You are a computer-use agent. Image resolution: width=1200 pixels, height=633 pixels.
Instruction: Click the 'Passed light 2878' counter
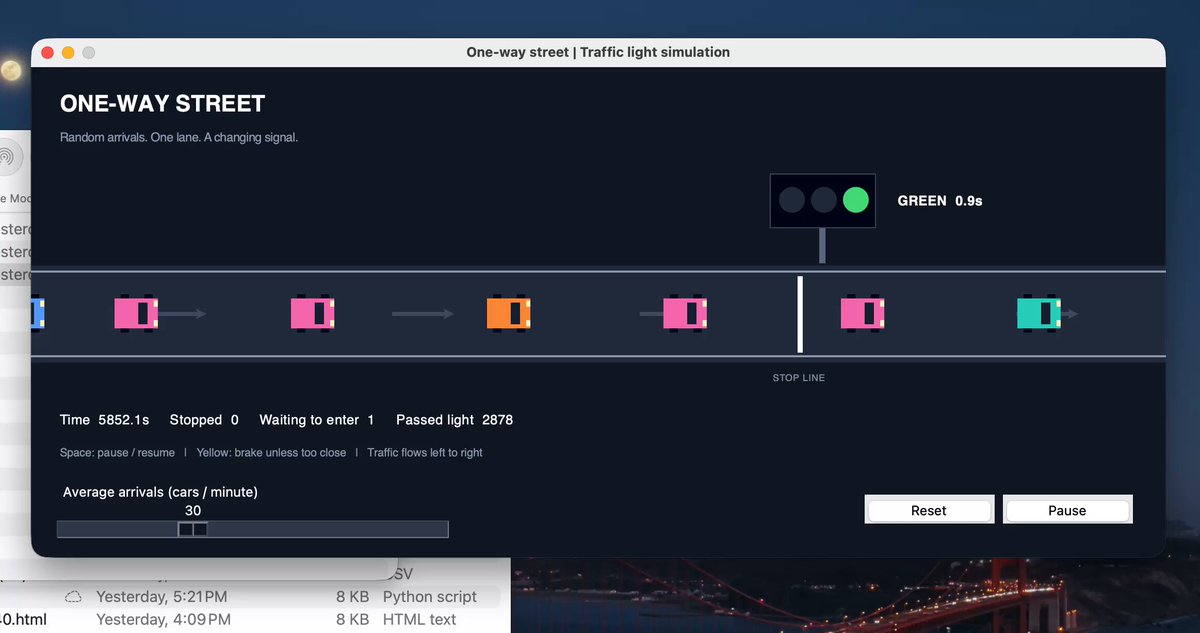pyautogui.click(x=454, y=420)
